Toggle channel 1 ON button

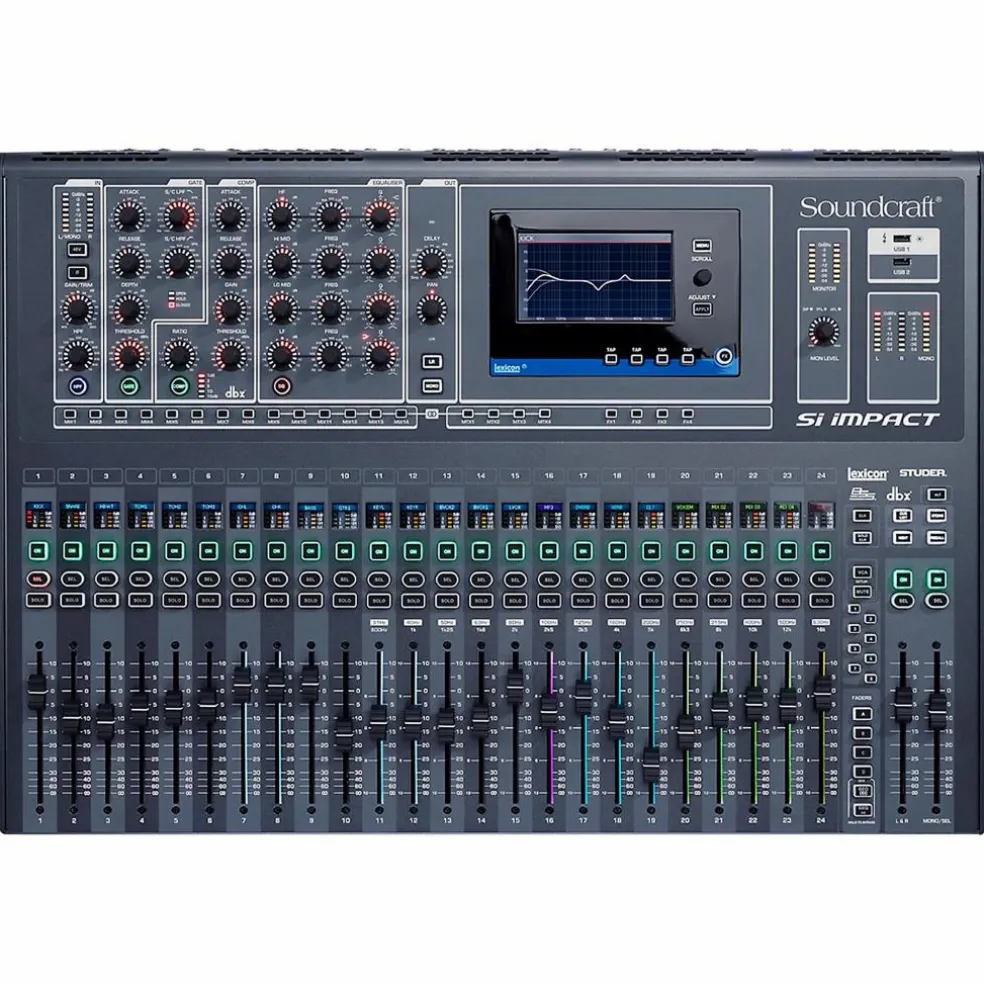tap(38, 551)
